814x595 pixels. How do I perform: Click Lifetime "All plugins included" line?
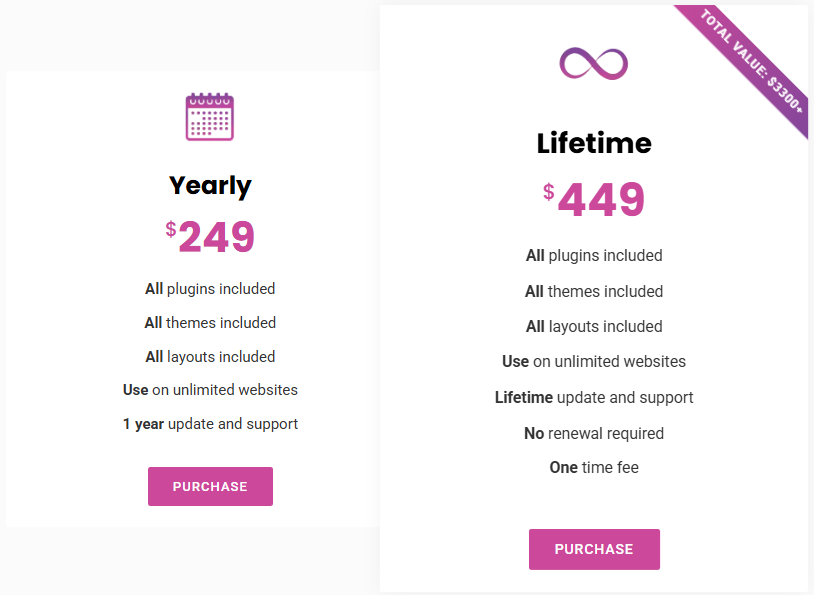[x=594, y=256]
